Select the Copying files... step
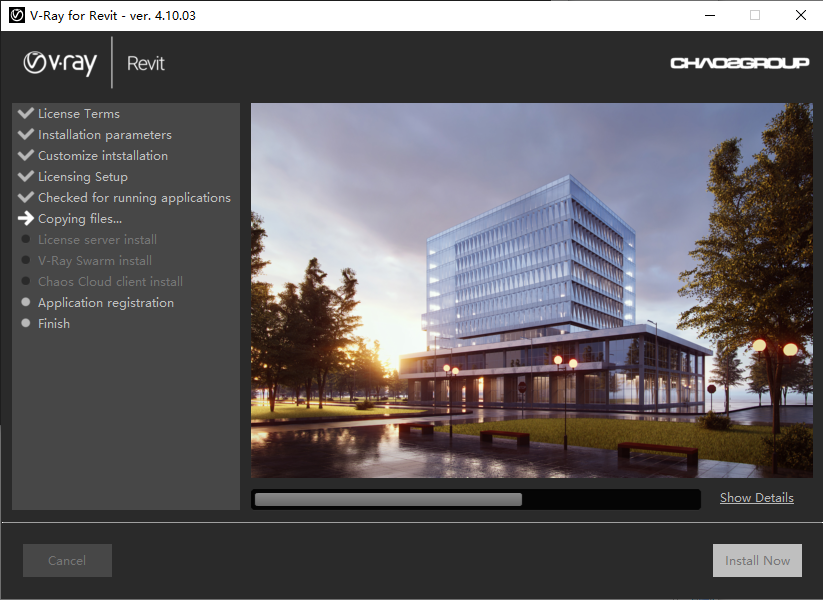The width and height of the screenshot is (823, 600). pos(80,219)
